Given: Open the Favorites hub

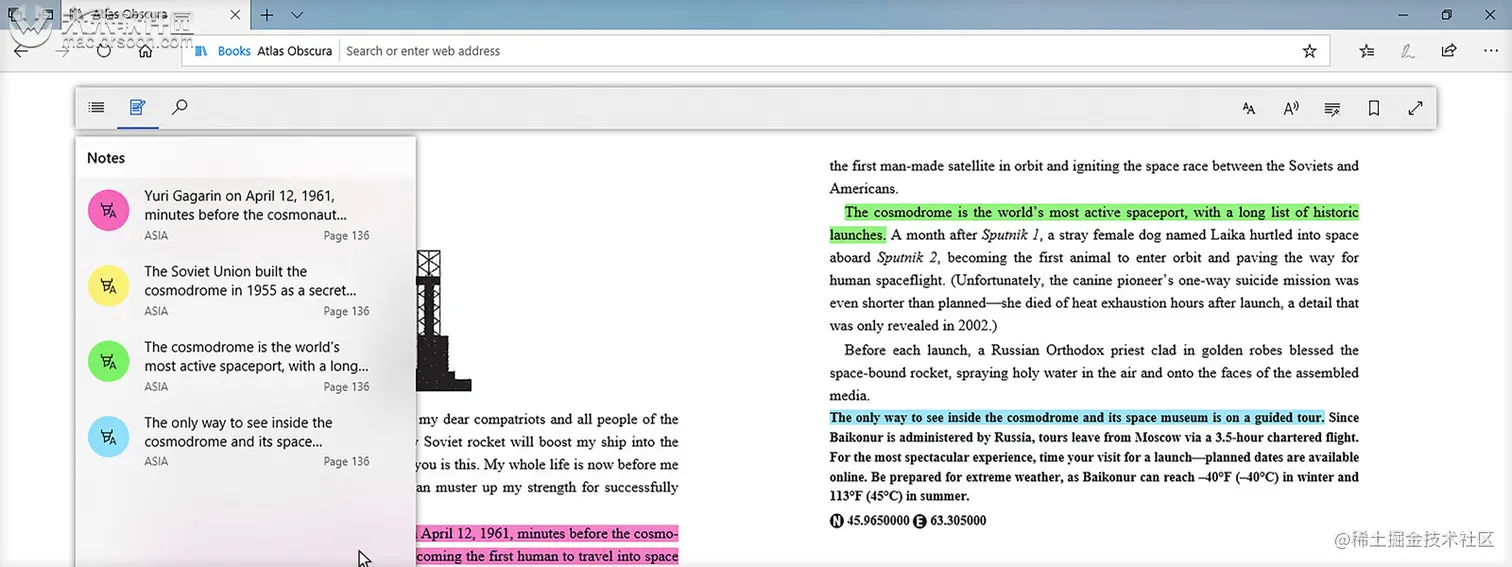Looking at the screenshot, I should click(x=1367, y=51).
